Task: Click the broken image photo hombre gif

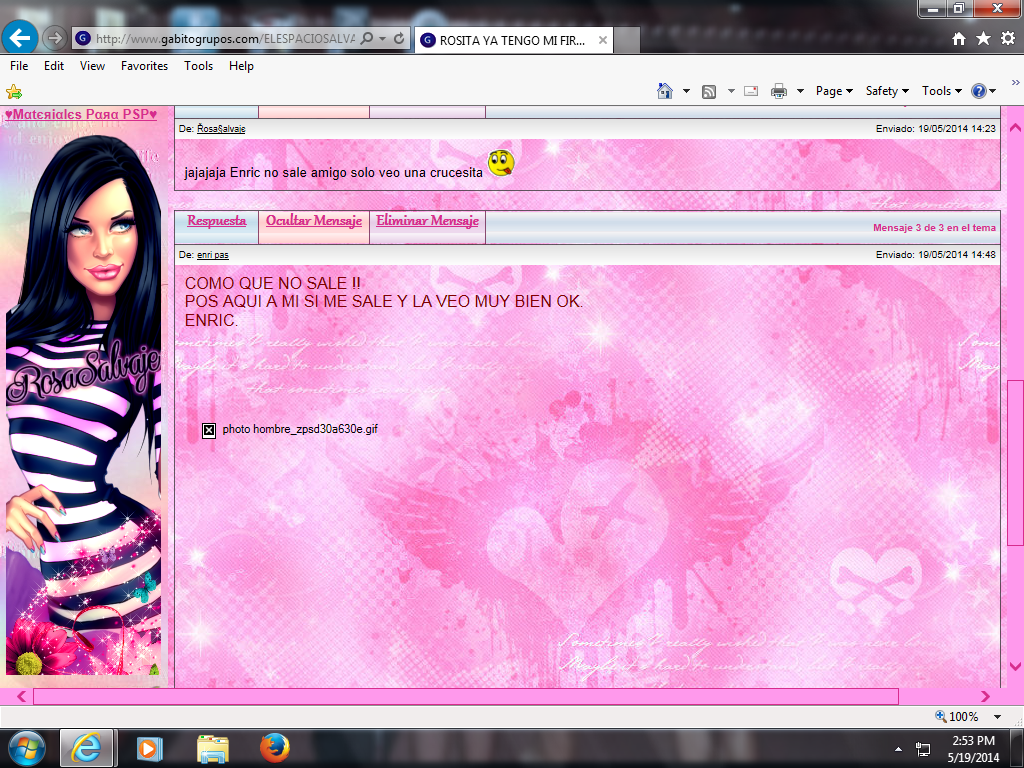Action: [209, 430]
